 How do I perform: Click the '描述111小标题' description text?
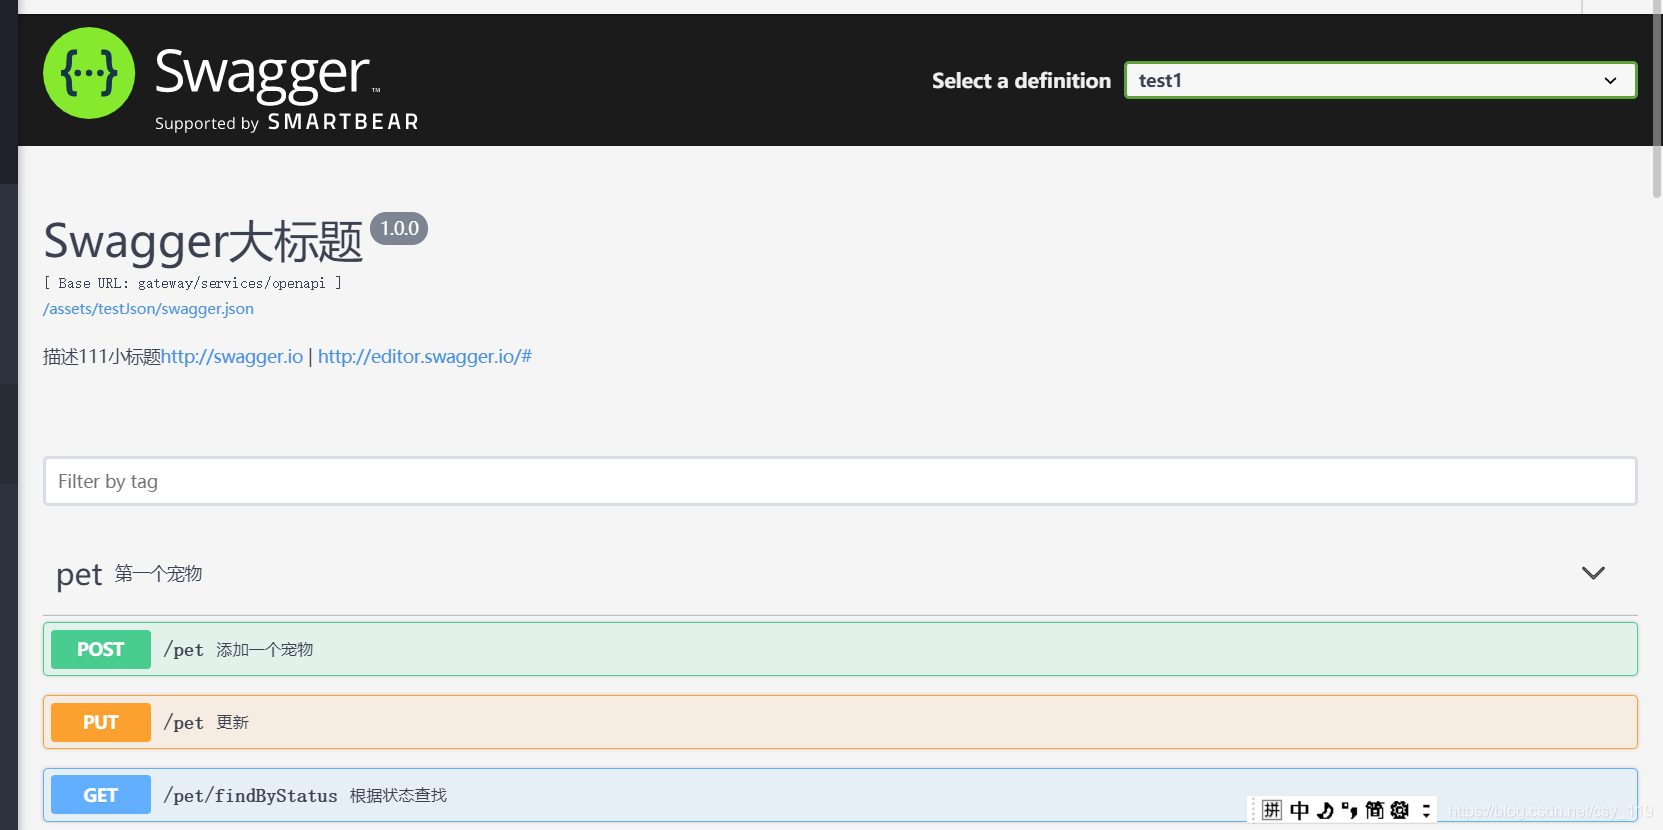(x=102, y=357)
